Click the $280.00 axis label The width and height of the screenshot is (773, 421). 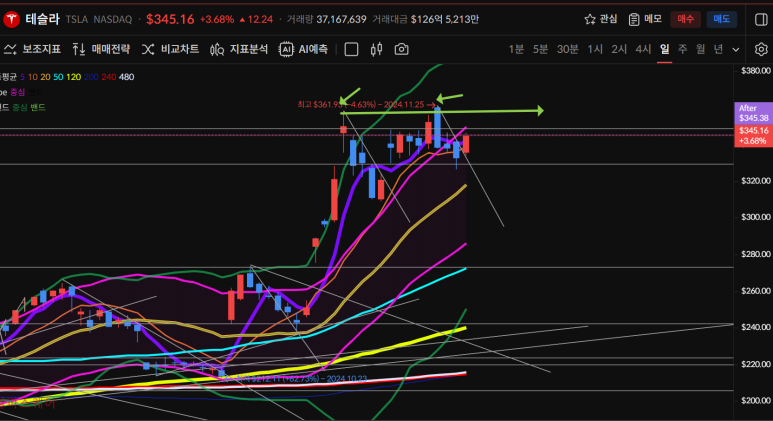pos(756,254)
